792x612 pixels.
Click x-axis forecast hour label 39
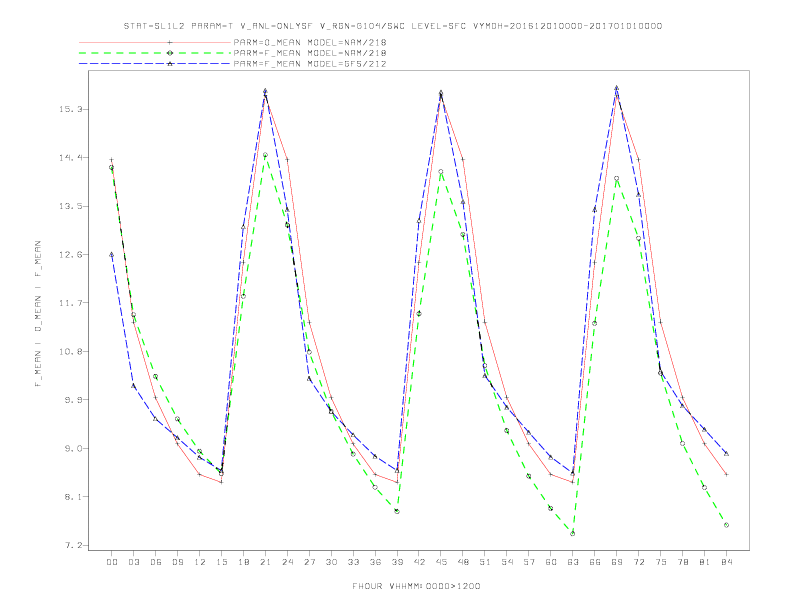point(397,562)
